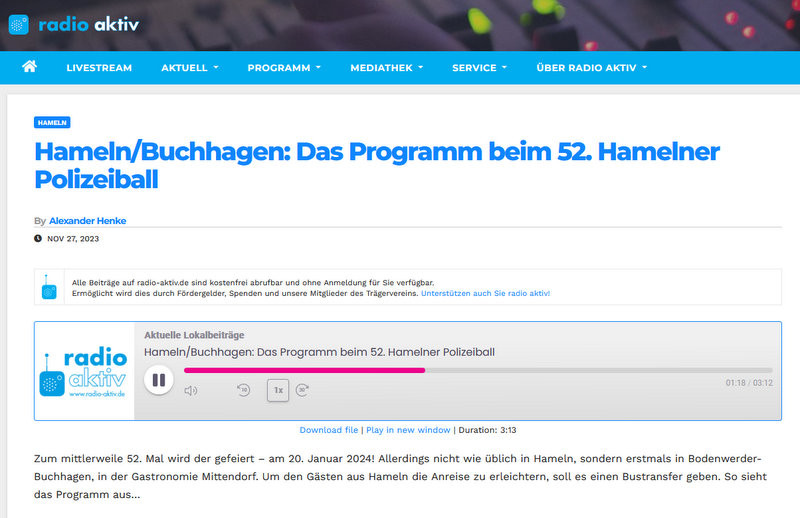Click the clock icon beside the date
800x518 pixels.
point(38,238)
